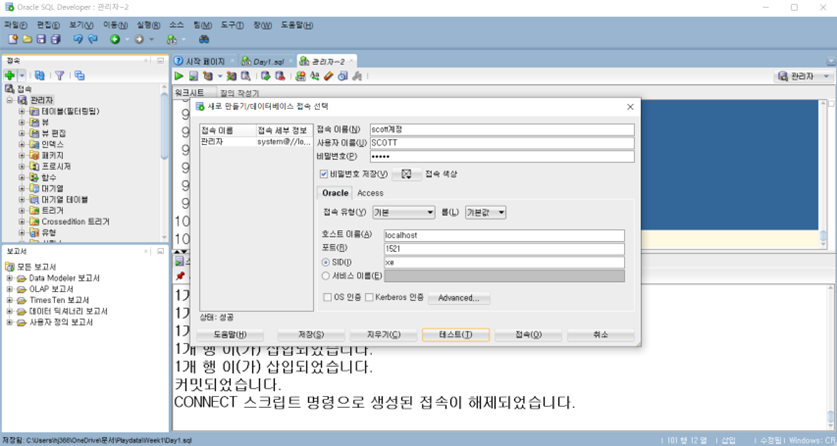This screenshot has width=837, height=446.
Task: Click the Explain Plan icon
Action: 208,76
